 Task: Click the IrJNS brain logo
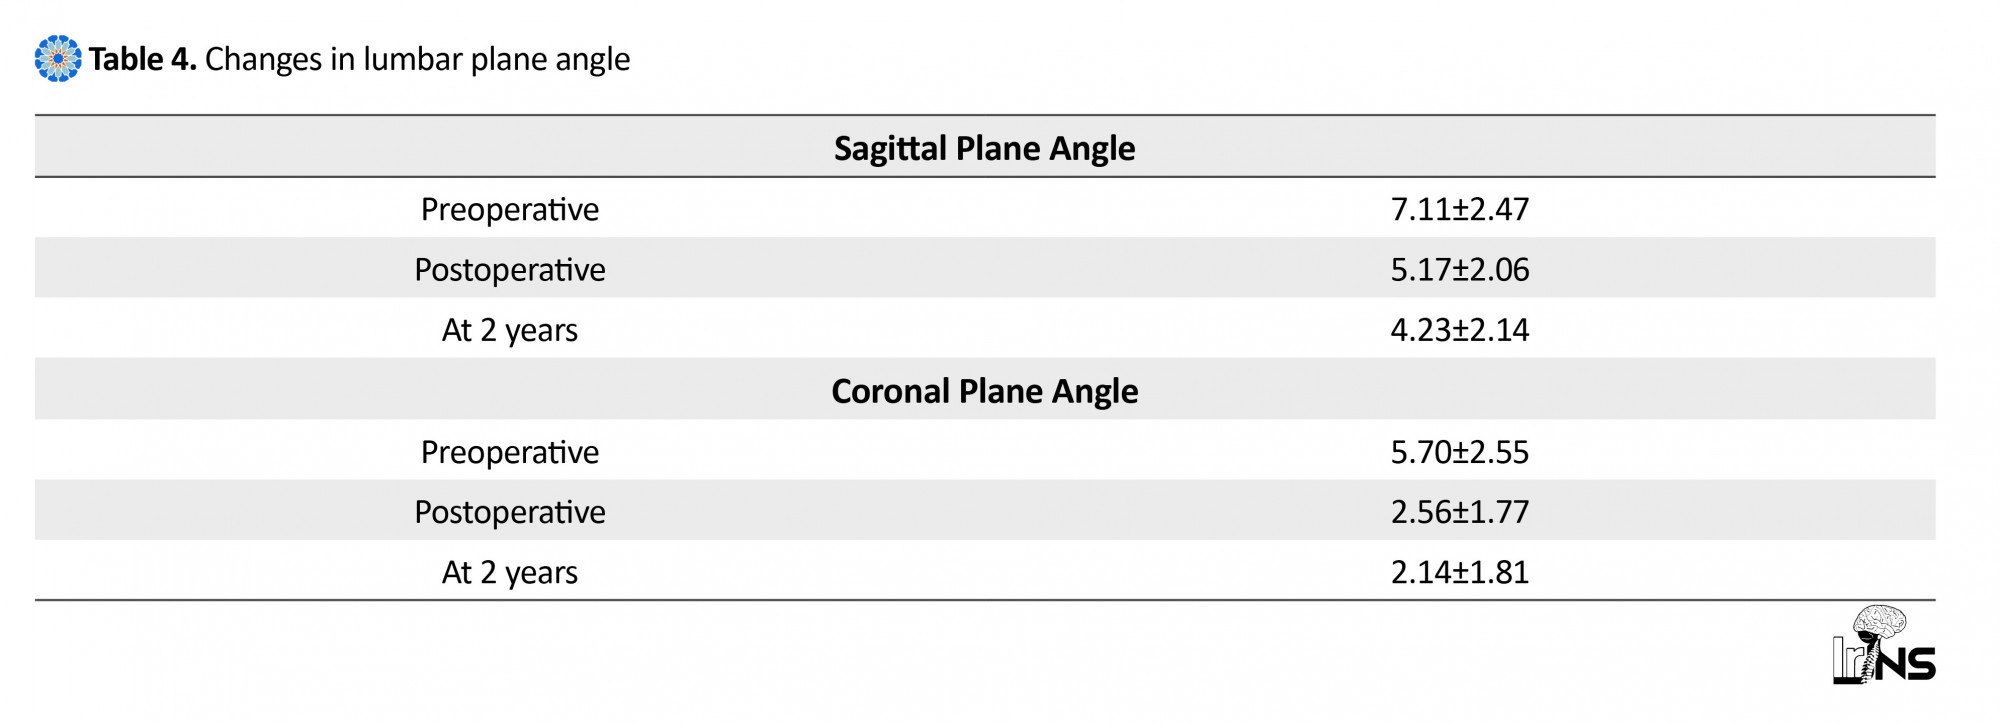pyautogui.click(x=1884, y=645)
